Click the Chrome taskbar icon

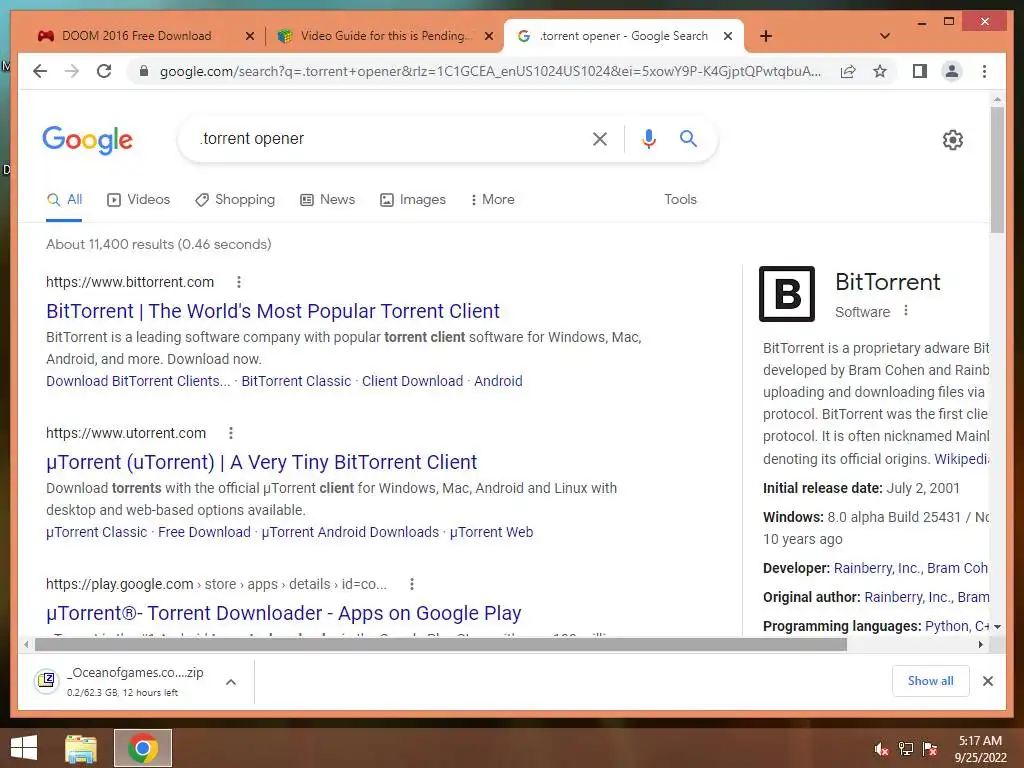142,748
